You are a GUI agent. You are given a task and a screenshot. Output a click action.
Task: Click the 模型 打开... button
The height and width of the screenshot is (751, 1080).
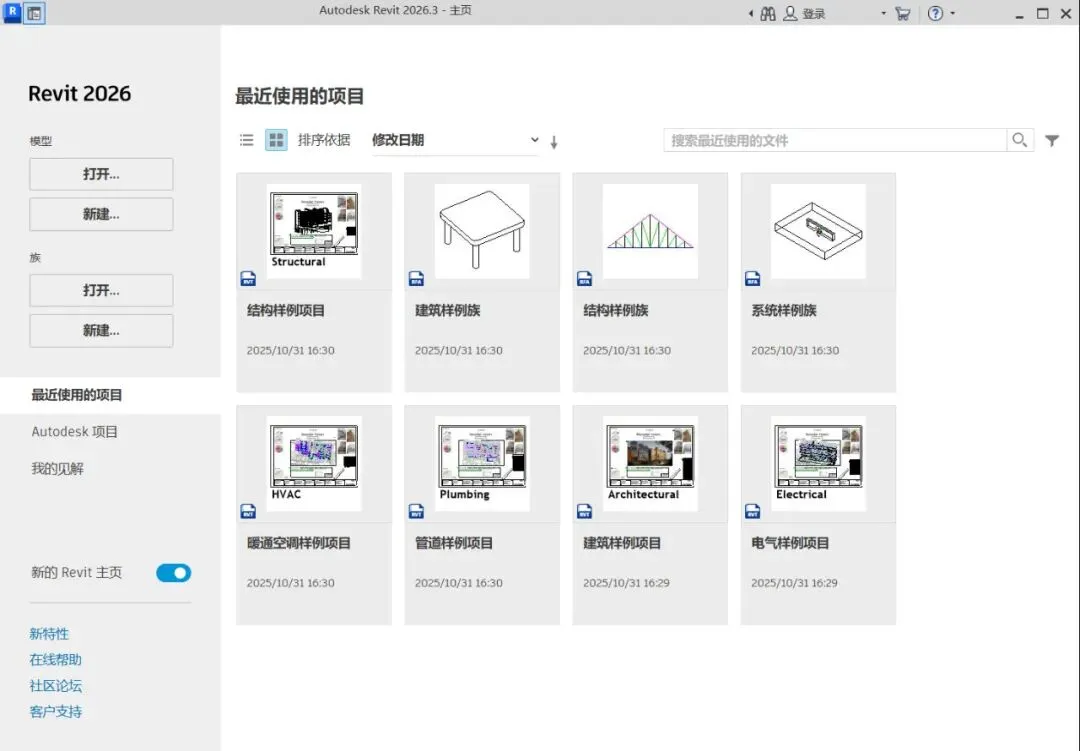pyautogui.click(x=101, y=174)
